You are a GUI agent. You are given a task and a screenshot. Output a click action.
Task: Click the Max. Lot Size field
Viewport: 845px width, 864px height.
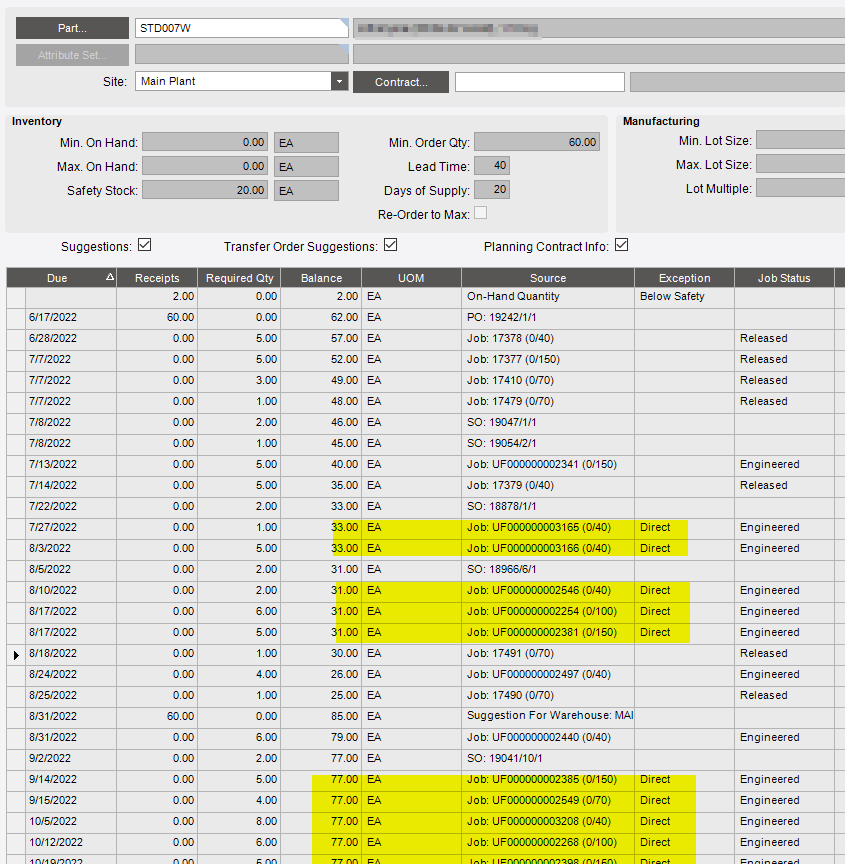[800, 164]
